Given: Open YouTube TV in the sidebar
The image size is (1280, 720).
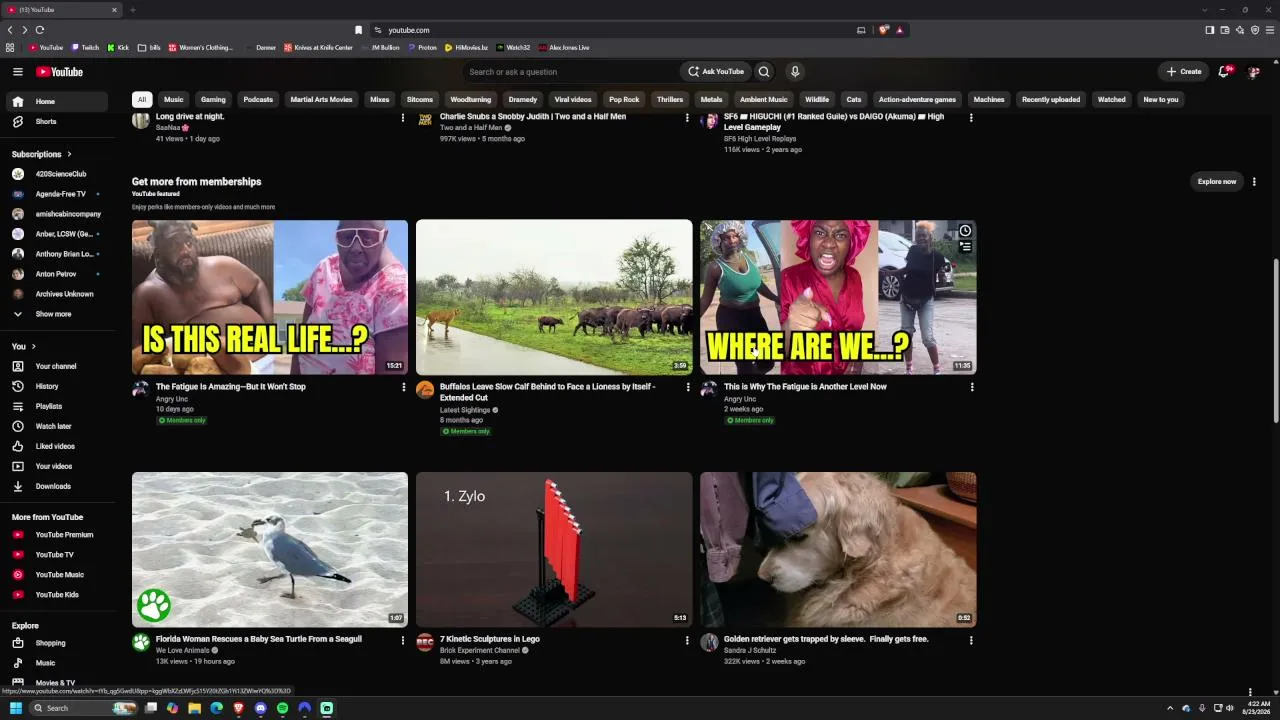Looking at the screenshot, I should (x=54, y=555).
